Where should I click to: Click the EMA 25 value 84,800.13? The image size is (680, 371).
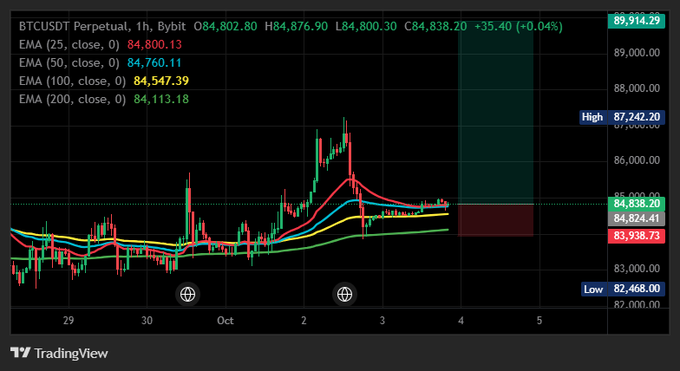pyautogui.click(x=154, y=45)
